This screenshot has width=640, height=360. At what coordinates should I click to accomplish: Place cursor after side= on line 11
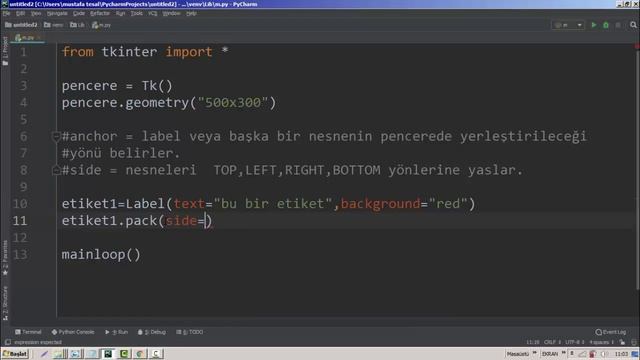click(205, 220)
